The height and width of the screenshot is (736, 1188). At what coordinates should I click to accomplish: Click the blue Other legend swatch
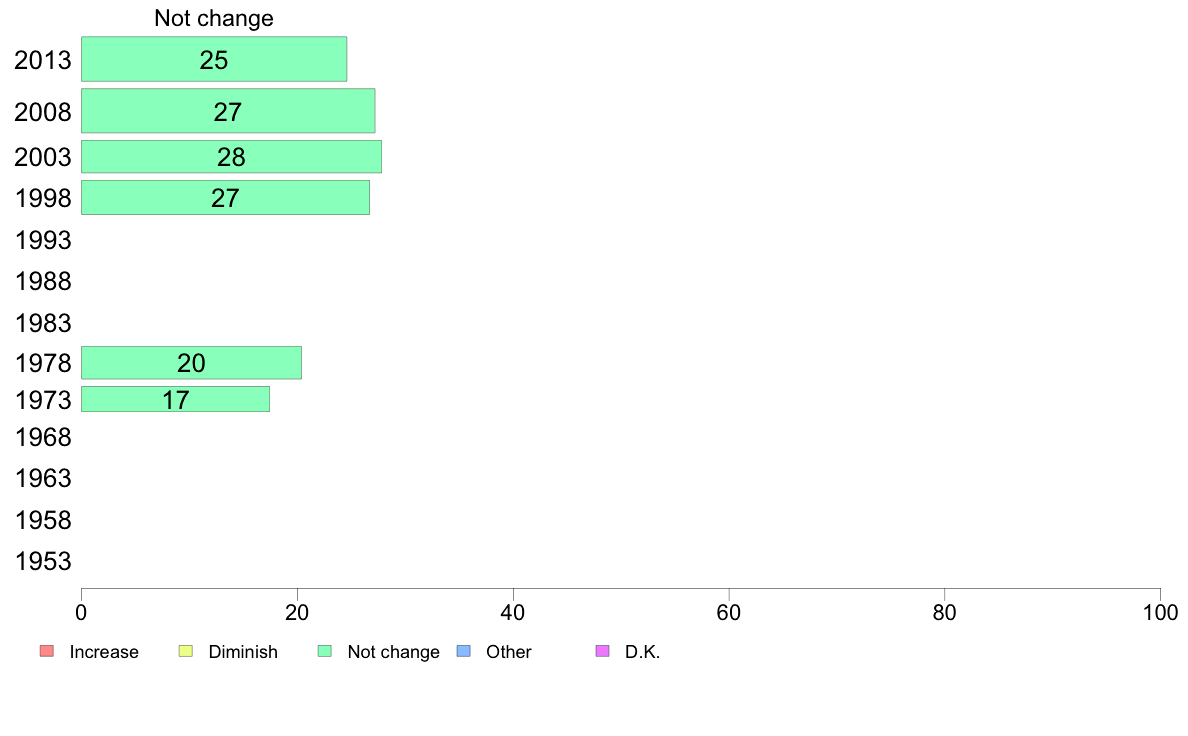[x=464, y=651]
